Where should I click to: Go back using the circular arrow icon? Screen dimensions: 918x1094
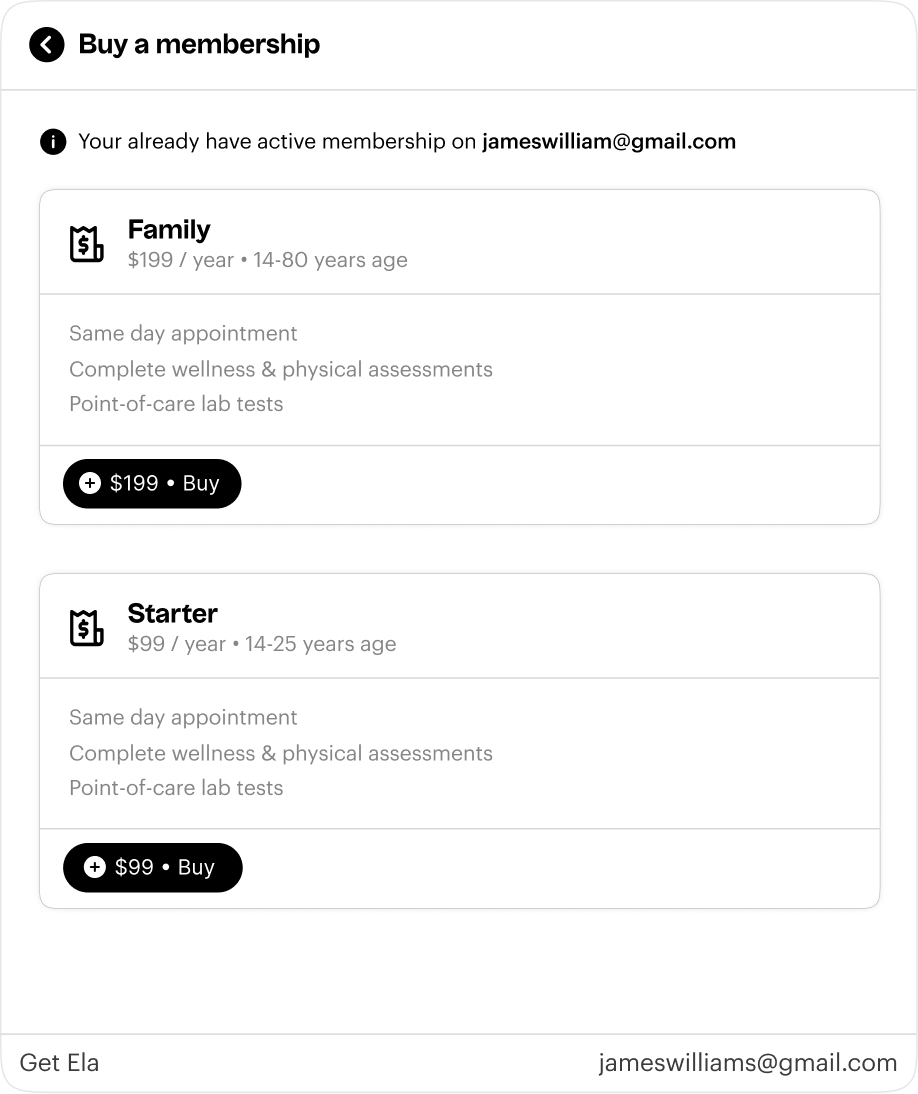[x=47, y=45]
